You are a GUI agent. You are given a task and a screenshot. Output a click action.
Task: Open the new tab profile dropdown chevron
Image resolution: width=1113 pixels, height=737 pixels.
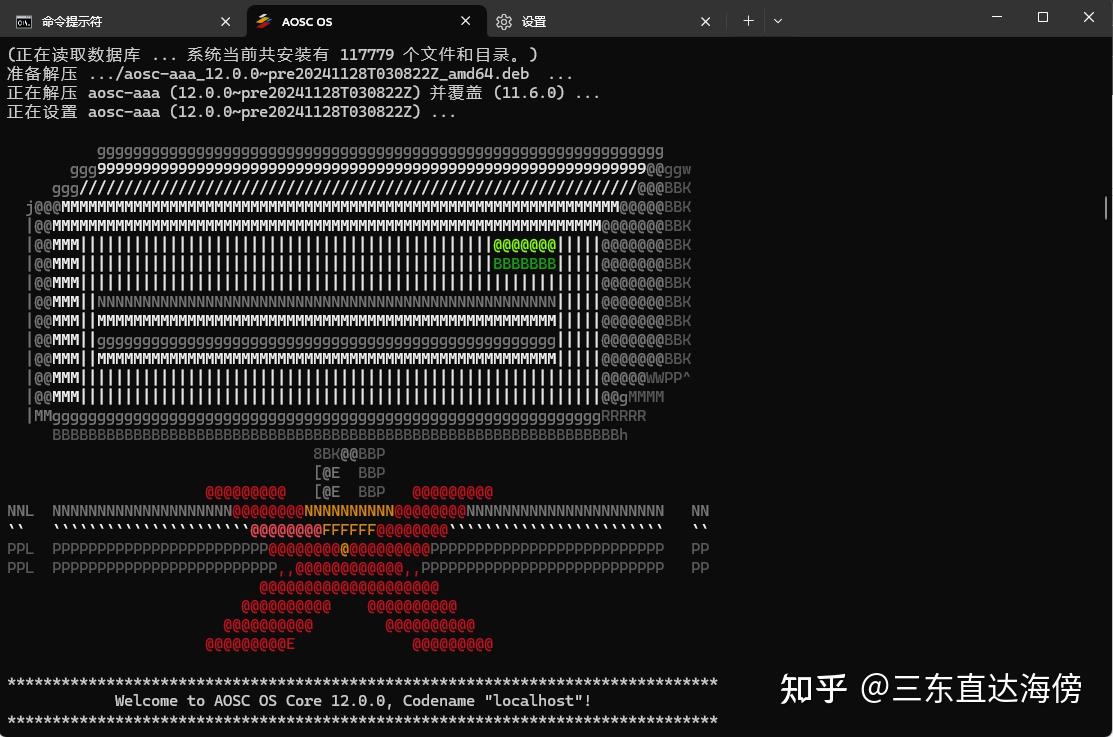[x=778, y=20]
